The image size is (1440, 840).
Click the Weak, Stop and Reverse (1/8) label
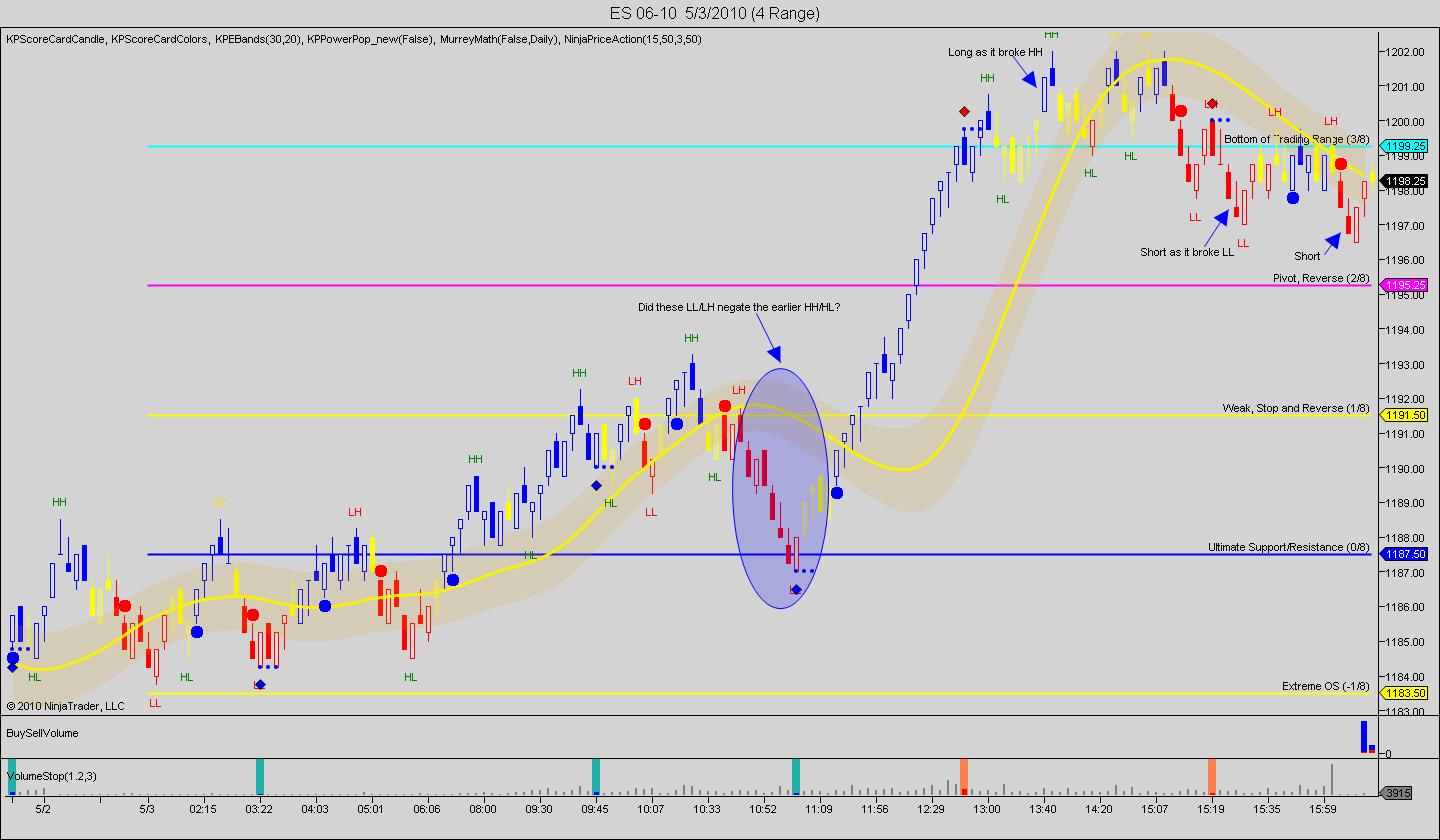coord(1296,408)
